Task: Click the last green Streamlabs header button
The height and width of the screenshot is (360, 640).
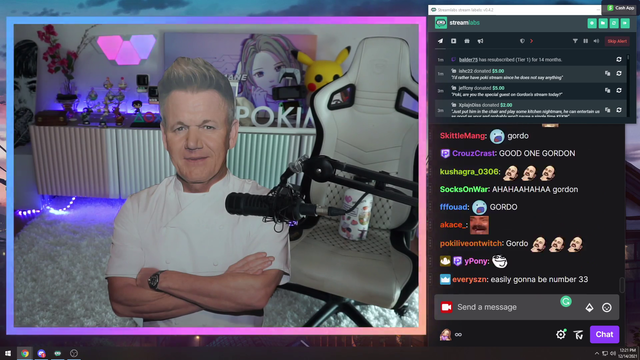Action: coord(625,23)
